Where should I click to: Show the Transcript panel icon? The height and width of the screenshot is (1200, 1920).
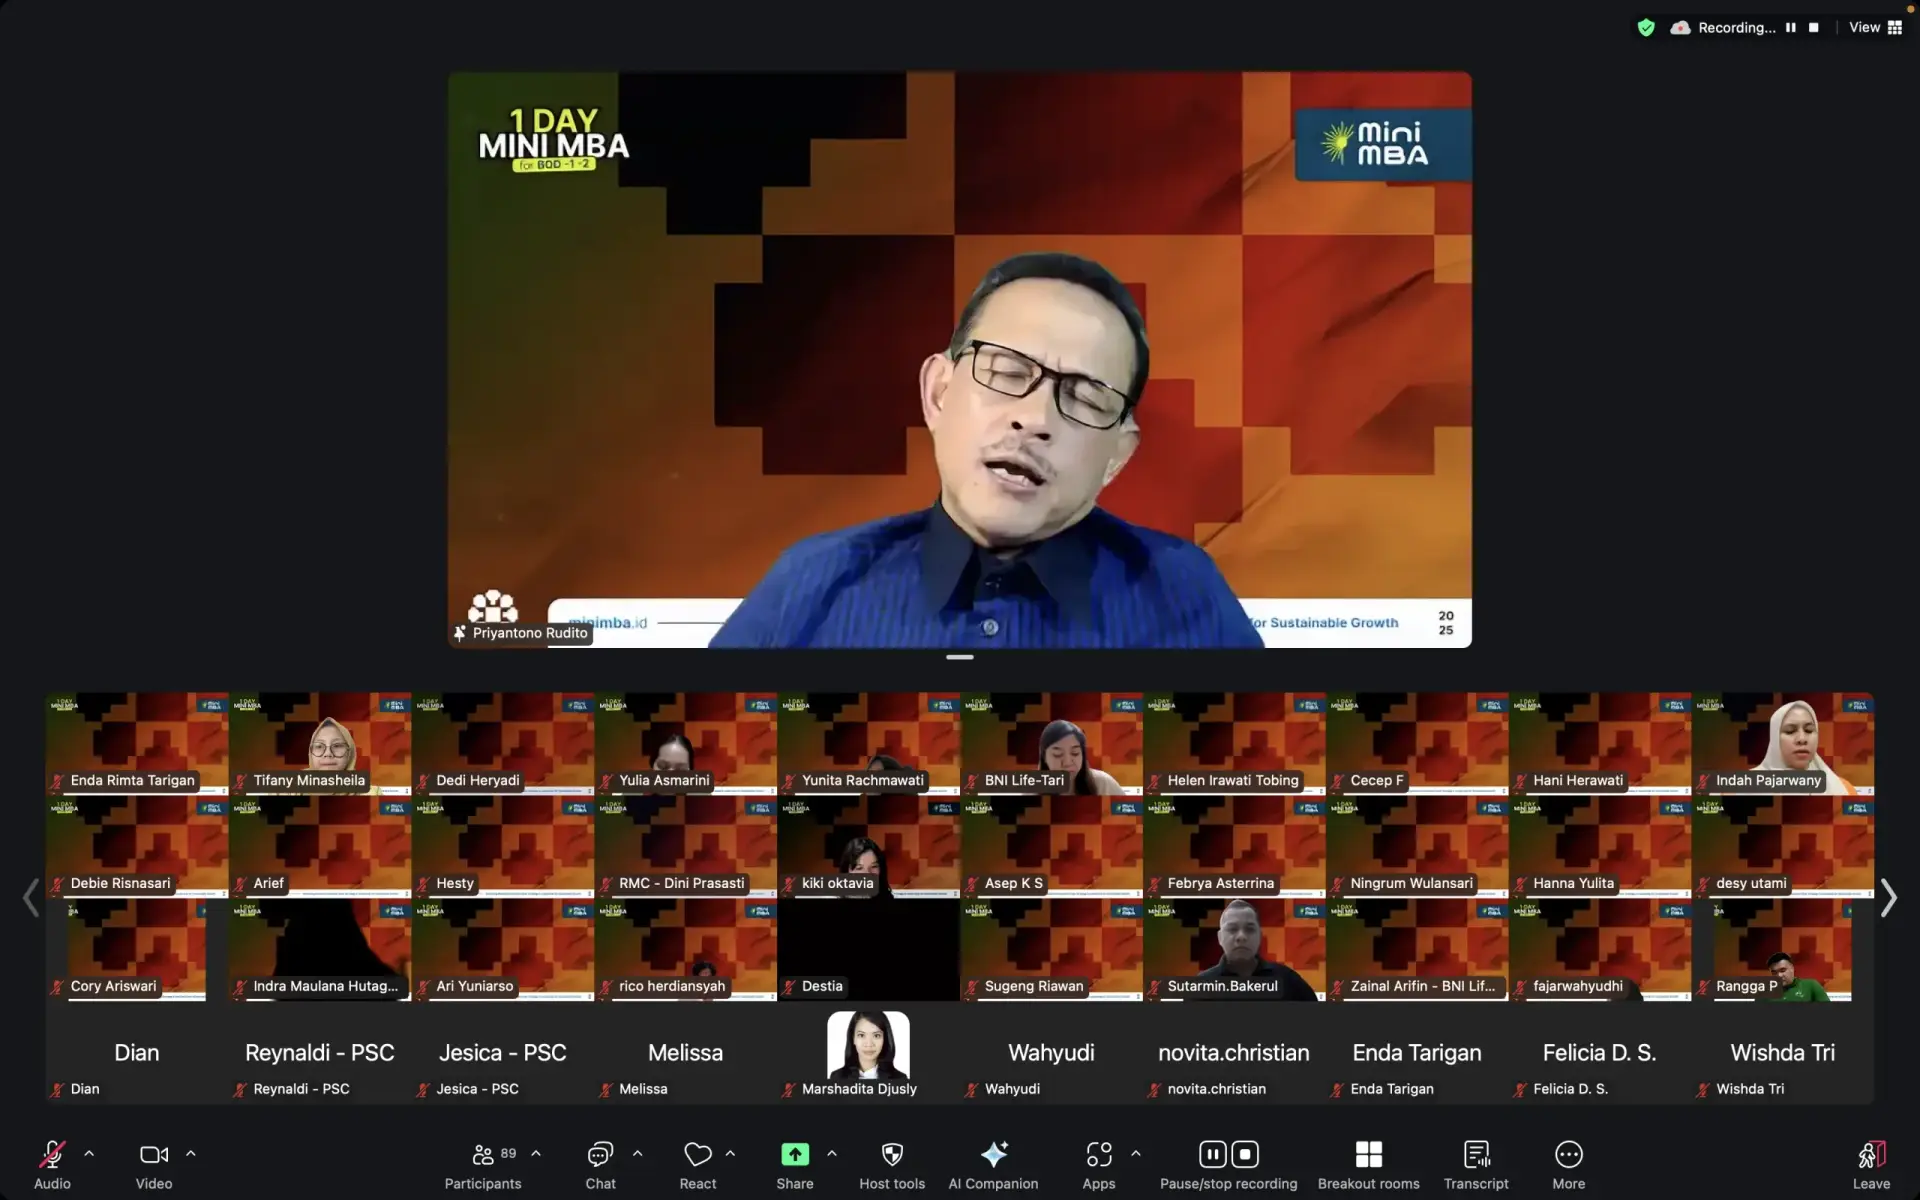pyautogui.click(x=1476, y=1155)
